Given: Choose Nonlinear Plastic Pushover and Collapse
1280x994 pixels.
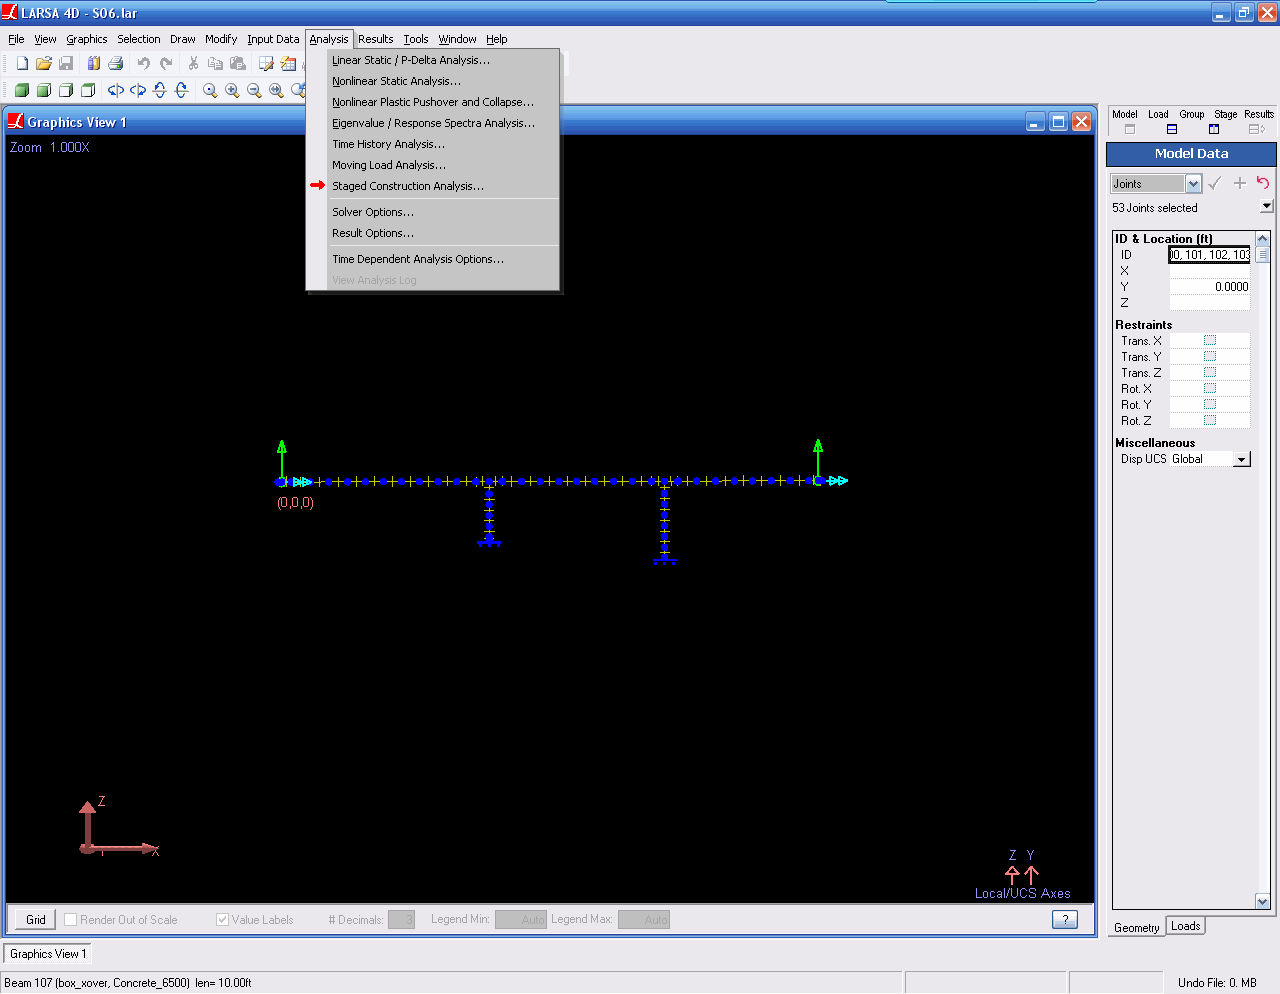Looking at the screenshot, I should [x=433, y=102].
